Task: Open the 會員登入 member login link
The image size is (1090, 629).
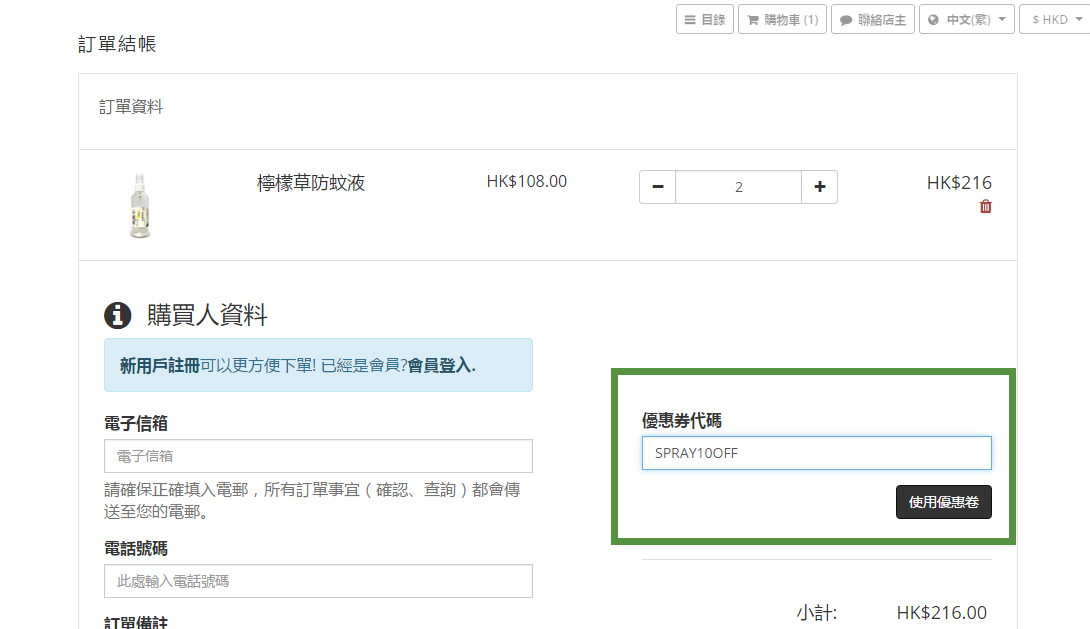Action: point(439,365)
